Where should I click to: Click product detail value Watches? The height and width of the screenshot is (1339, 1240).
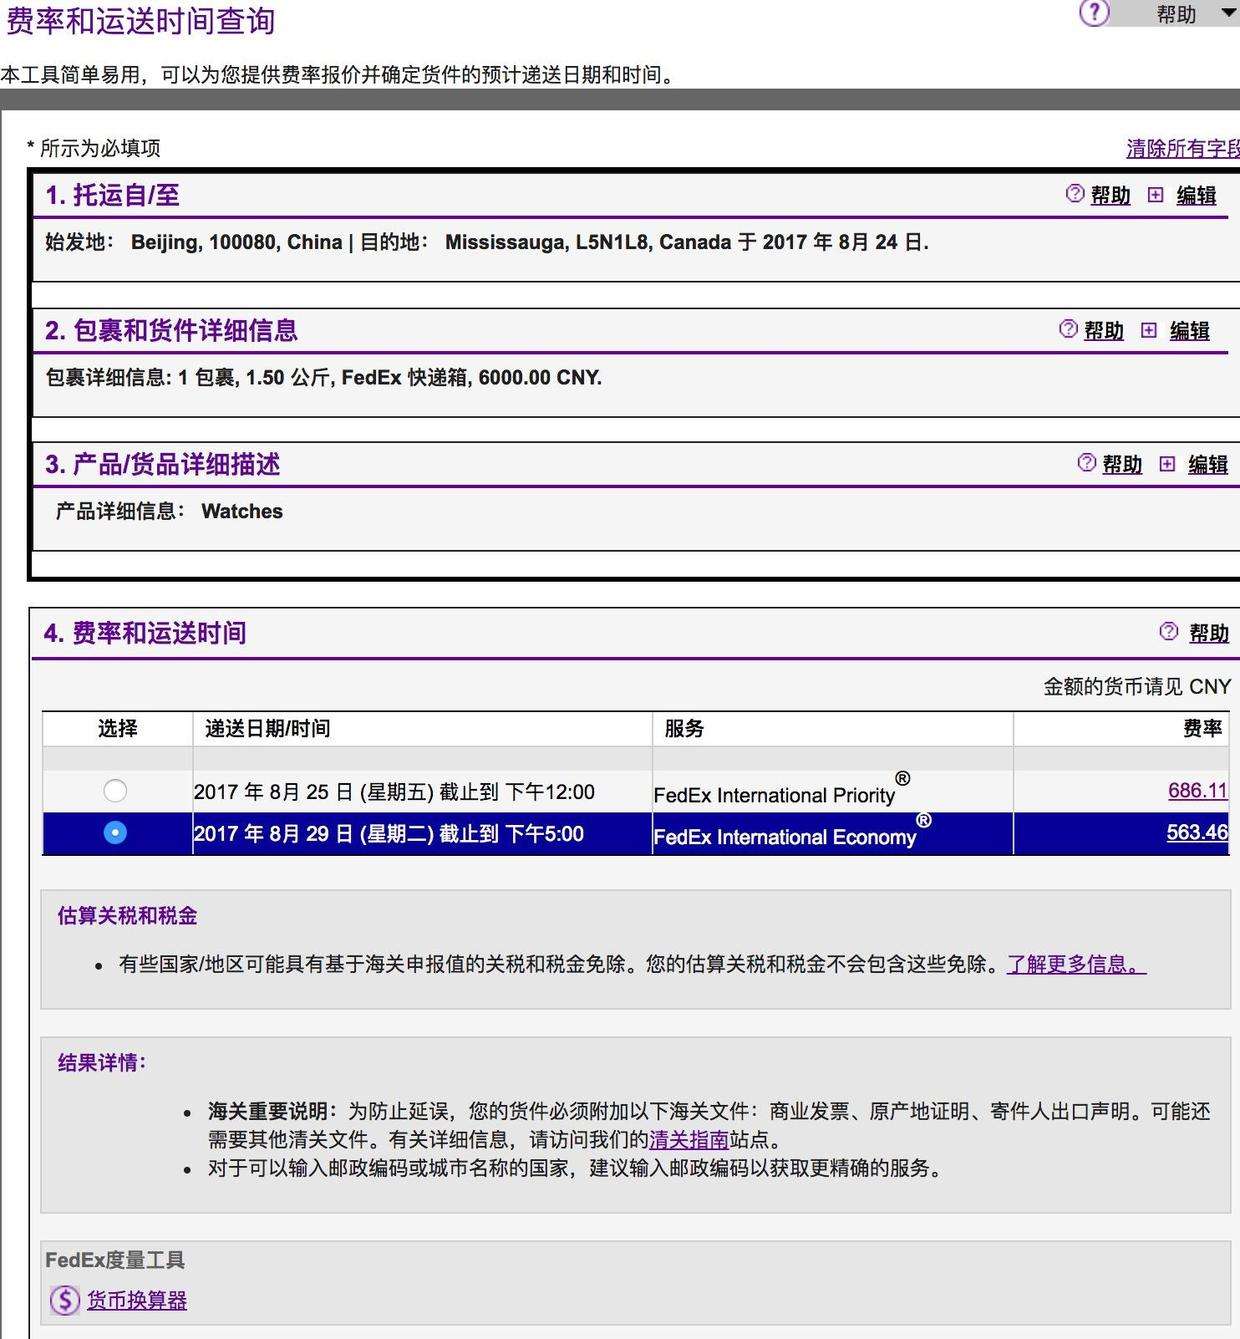pyautogui.click(x=242, y=511)
